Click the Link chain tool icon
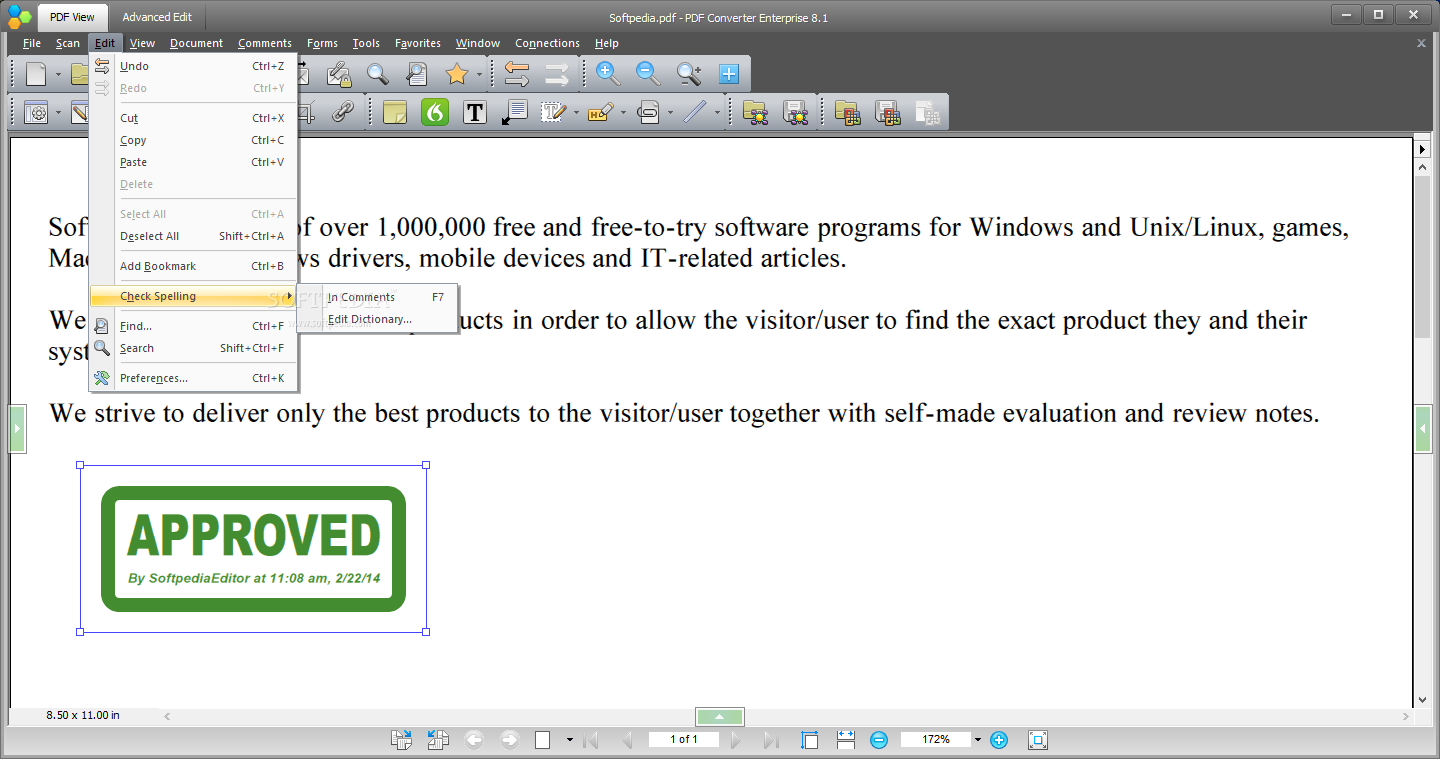1440x759 pixels. coord(343,112)
